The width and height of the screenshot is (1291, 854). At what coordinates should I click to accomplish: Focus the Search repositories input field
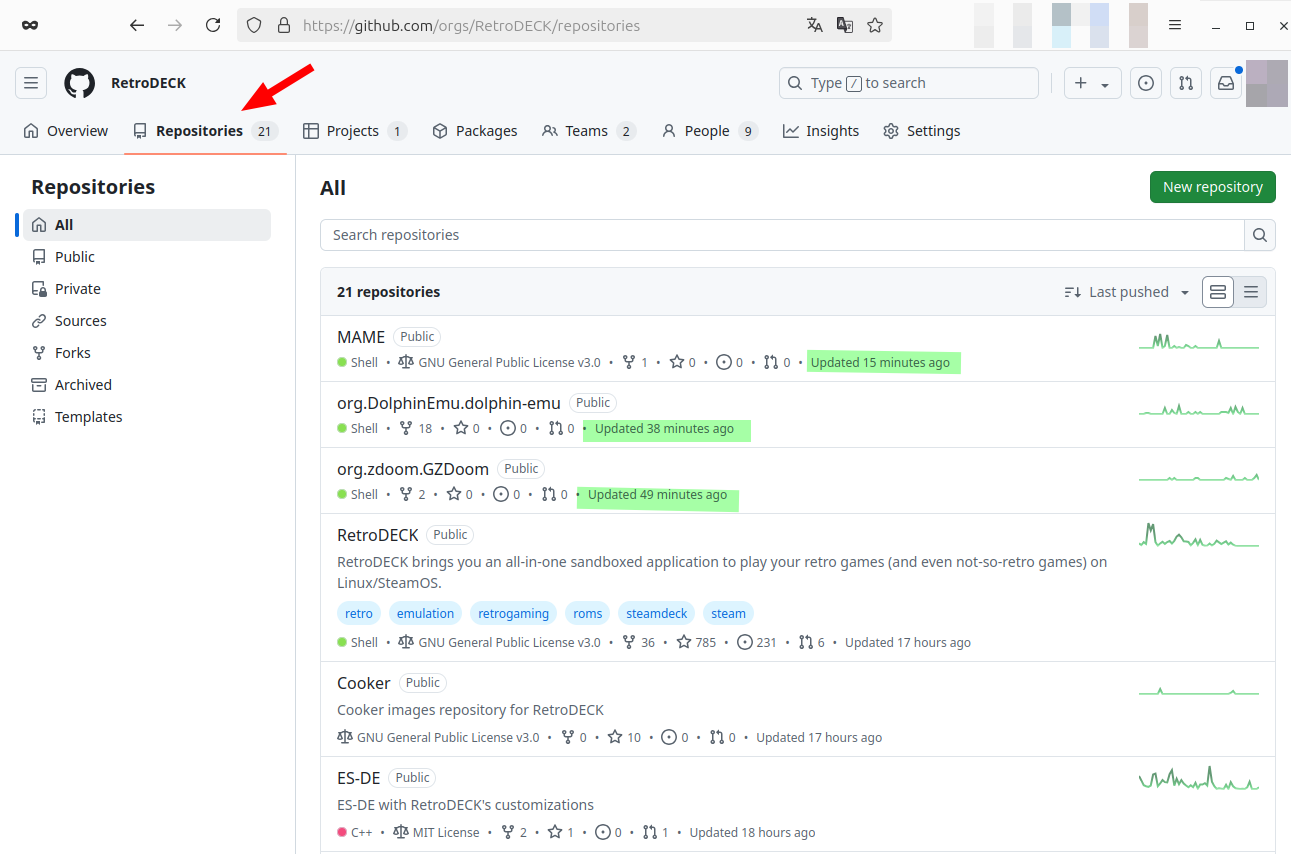pos(781,235)
